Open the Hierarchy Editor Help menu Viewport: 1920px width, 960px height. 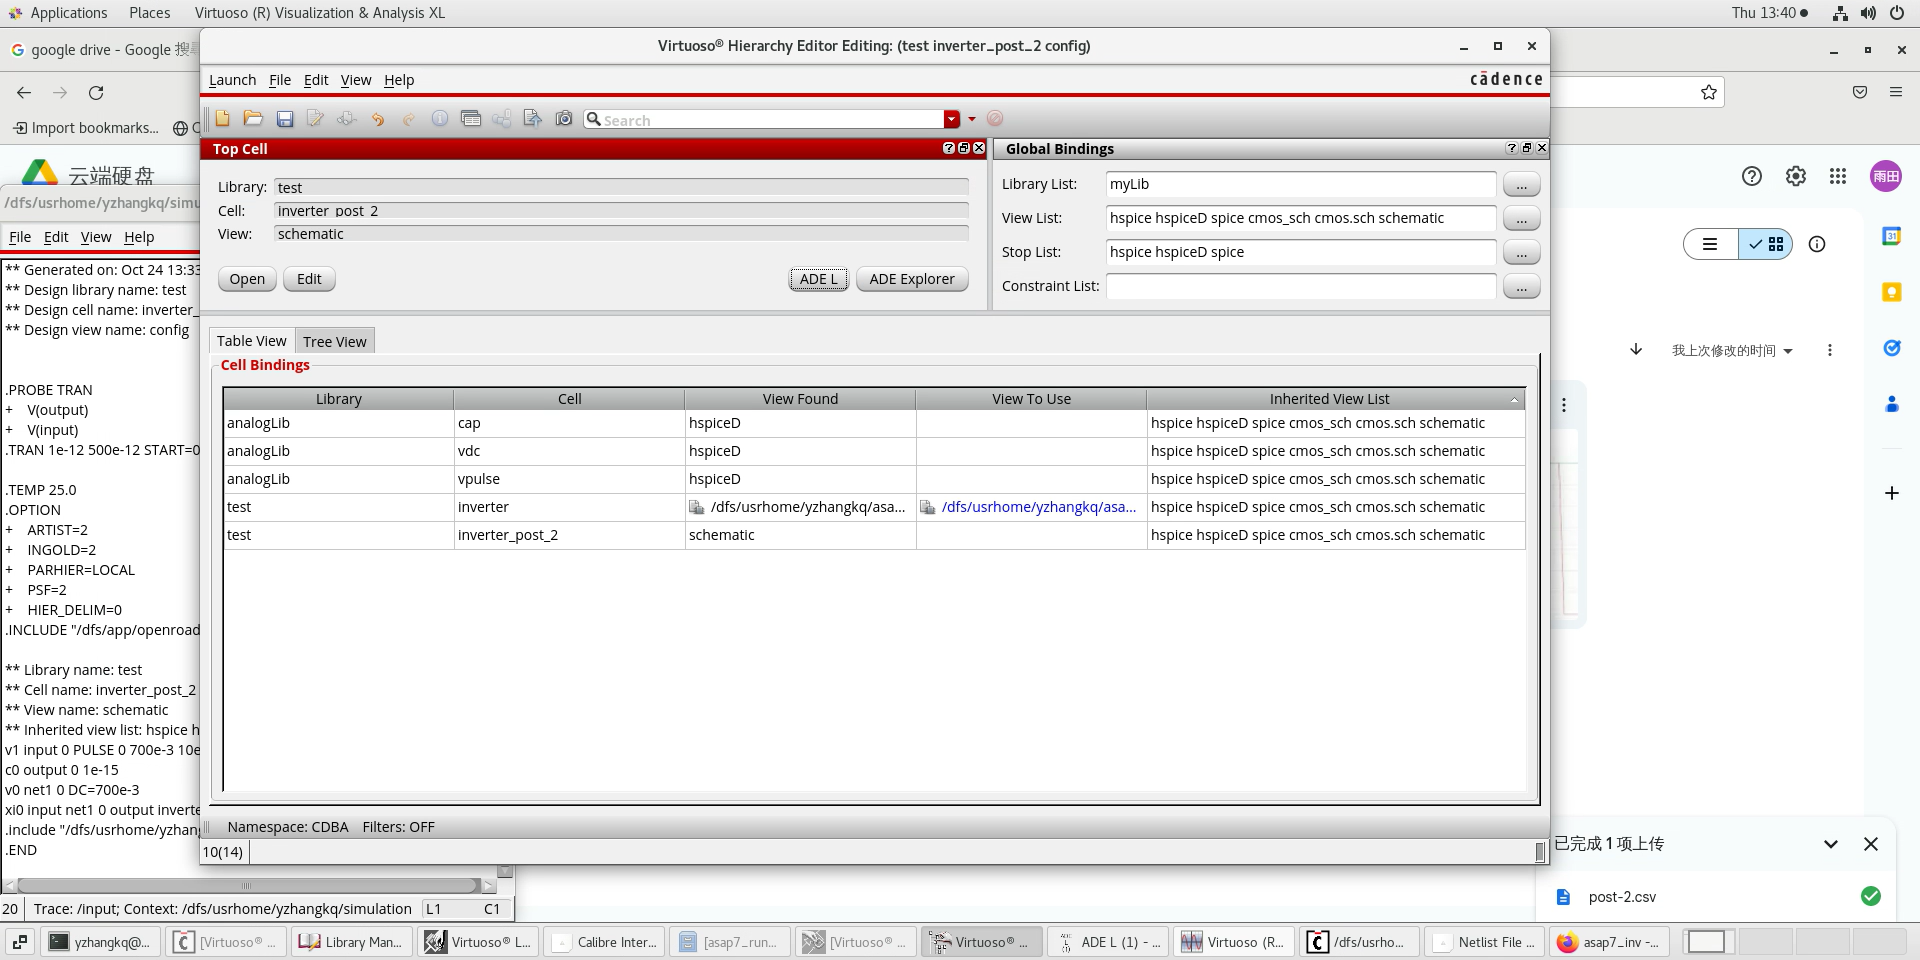[x=399, y=80]
